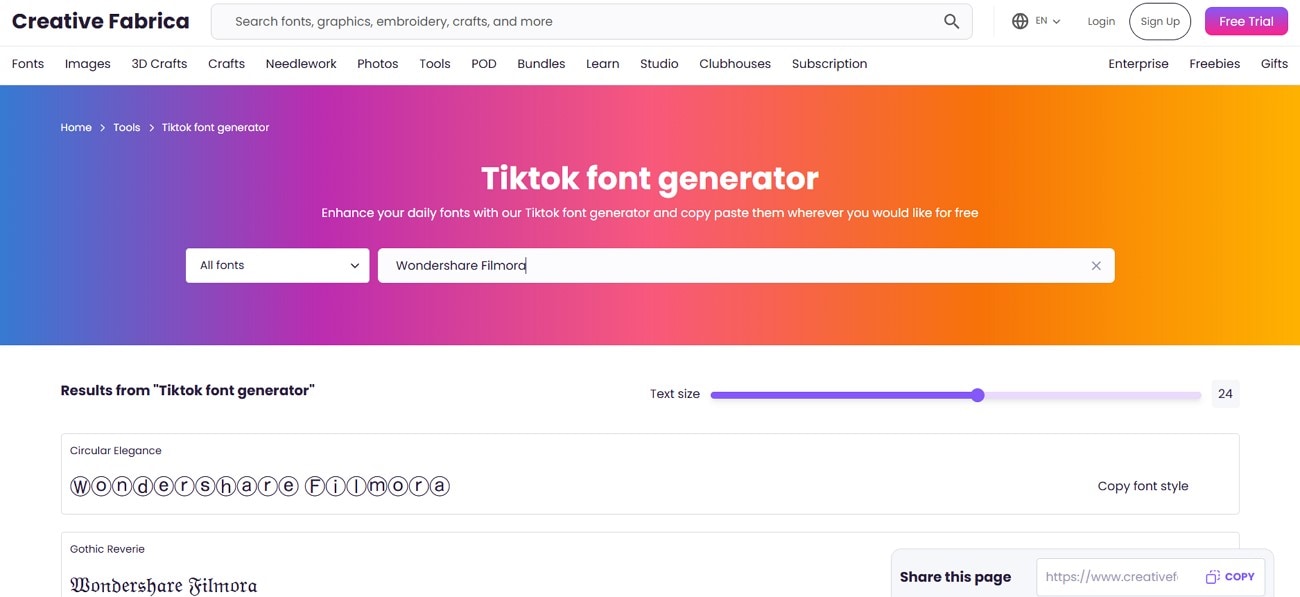This screenshot has height=597, width=1300.
Task: Open the Studio menu
Action: (x=659, y=64)
